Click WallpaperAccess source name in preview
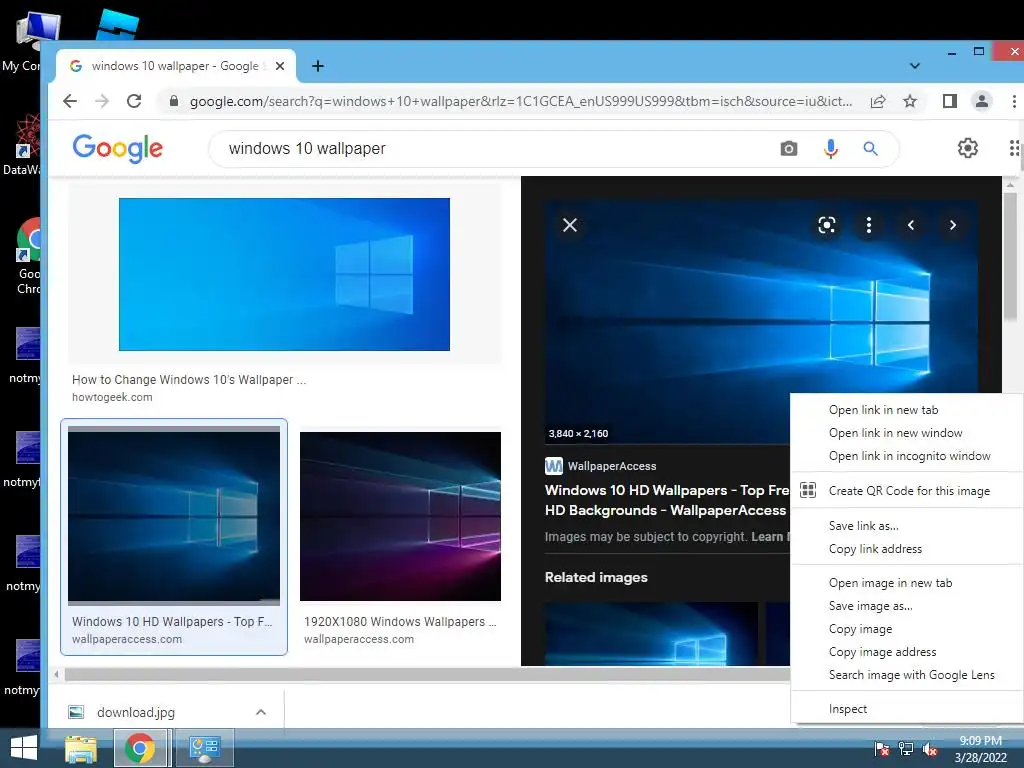This screenshot has width=1024, height=768. pos(612,466)
